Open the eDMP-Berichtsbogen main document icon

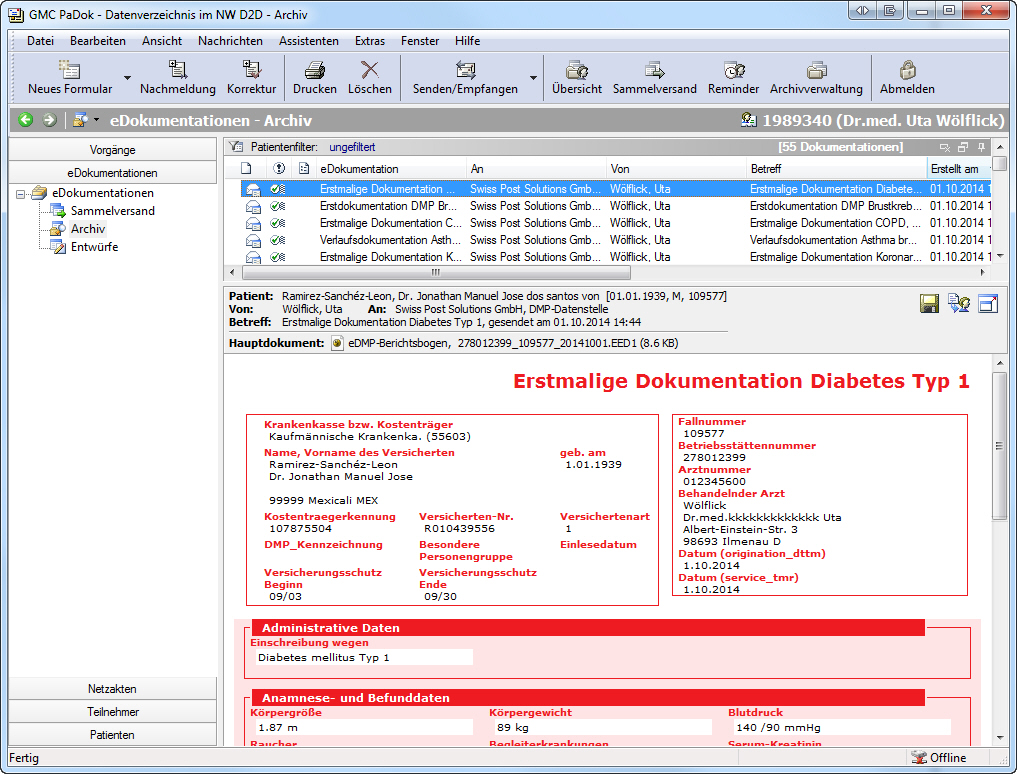(x=337, y=343)
